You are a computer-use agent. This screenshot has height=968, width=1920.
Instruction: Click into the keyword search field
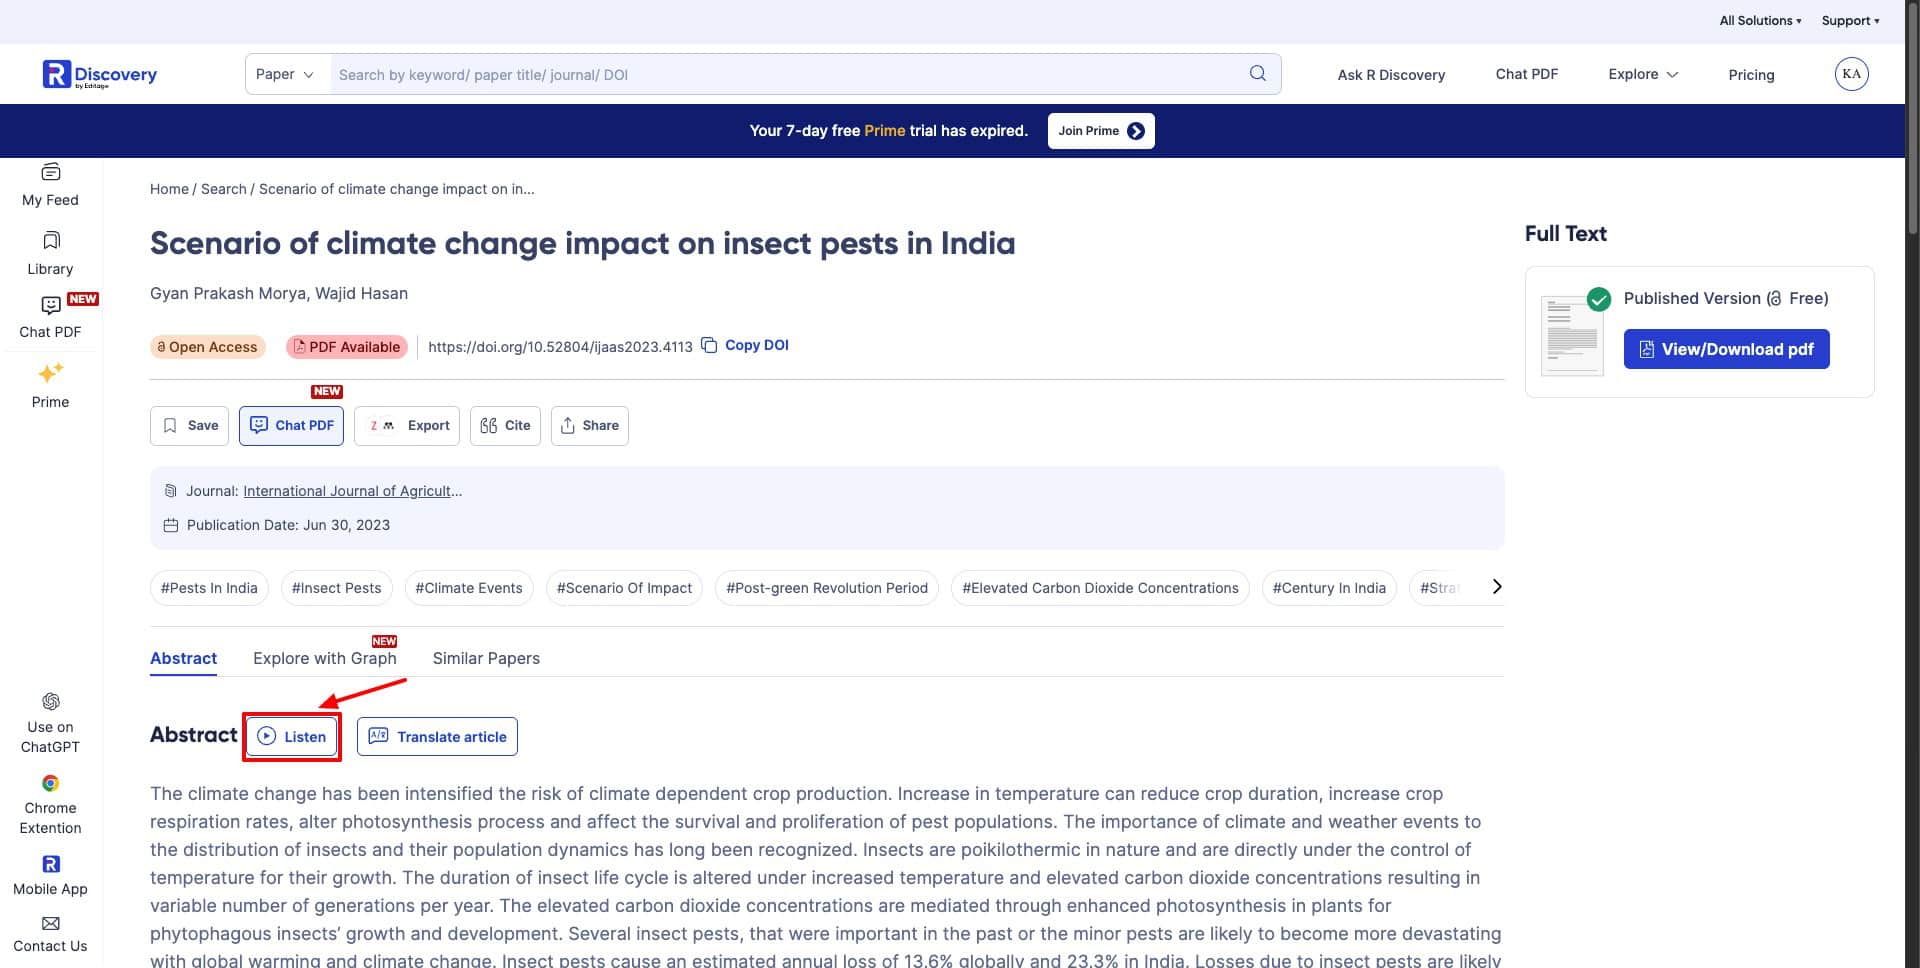coord(780,74)
